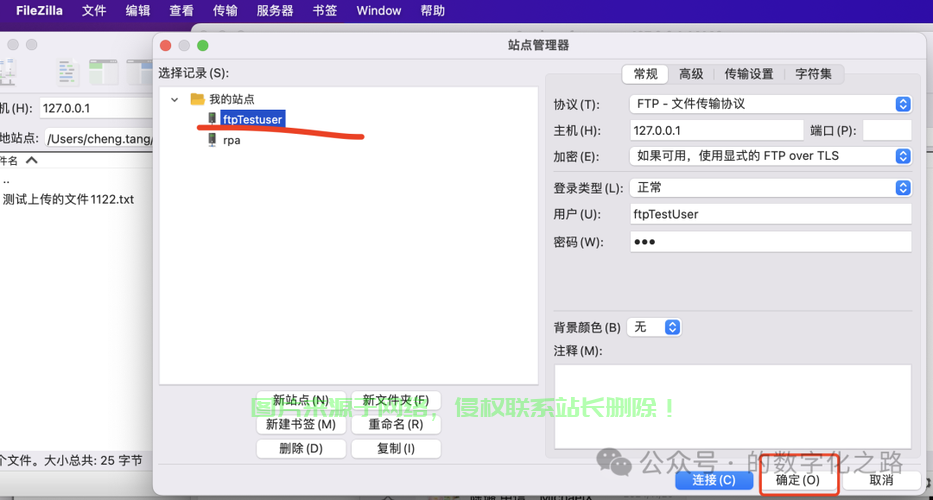The height and width of the screenshot is (500, 933).
Task: Open the 协议 protocol dropdown
Action: pos(770,104)
